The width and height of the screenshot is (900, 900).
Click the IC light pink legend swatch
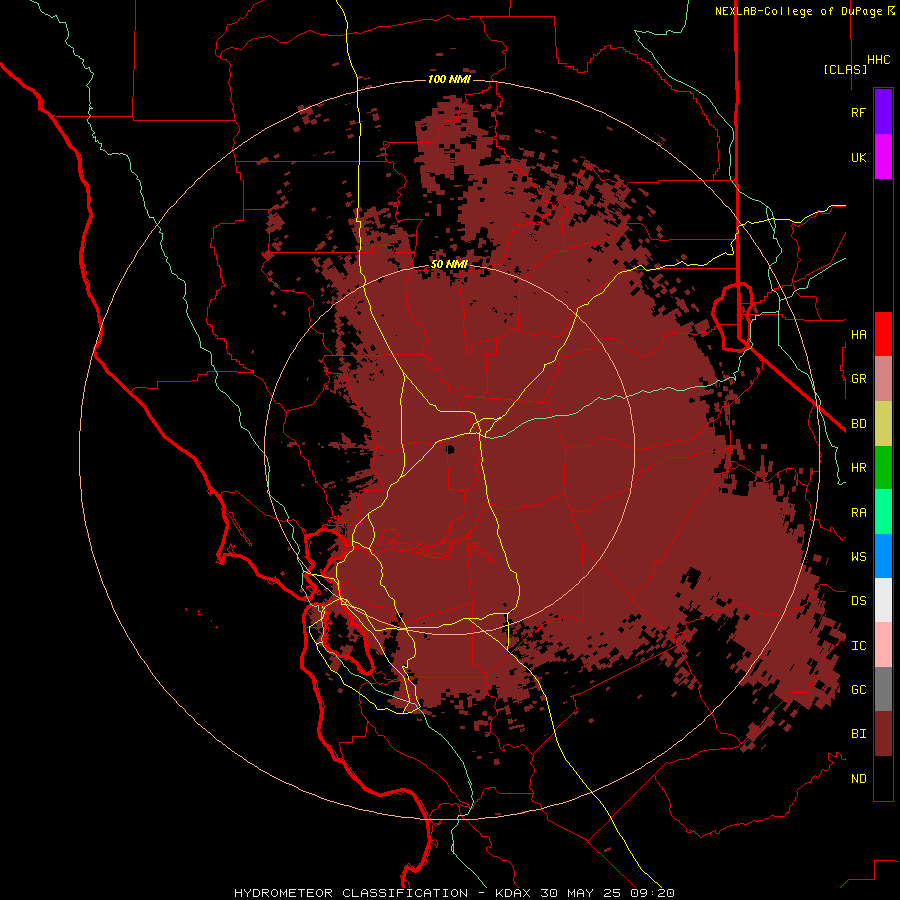click(x=883, y=645)
